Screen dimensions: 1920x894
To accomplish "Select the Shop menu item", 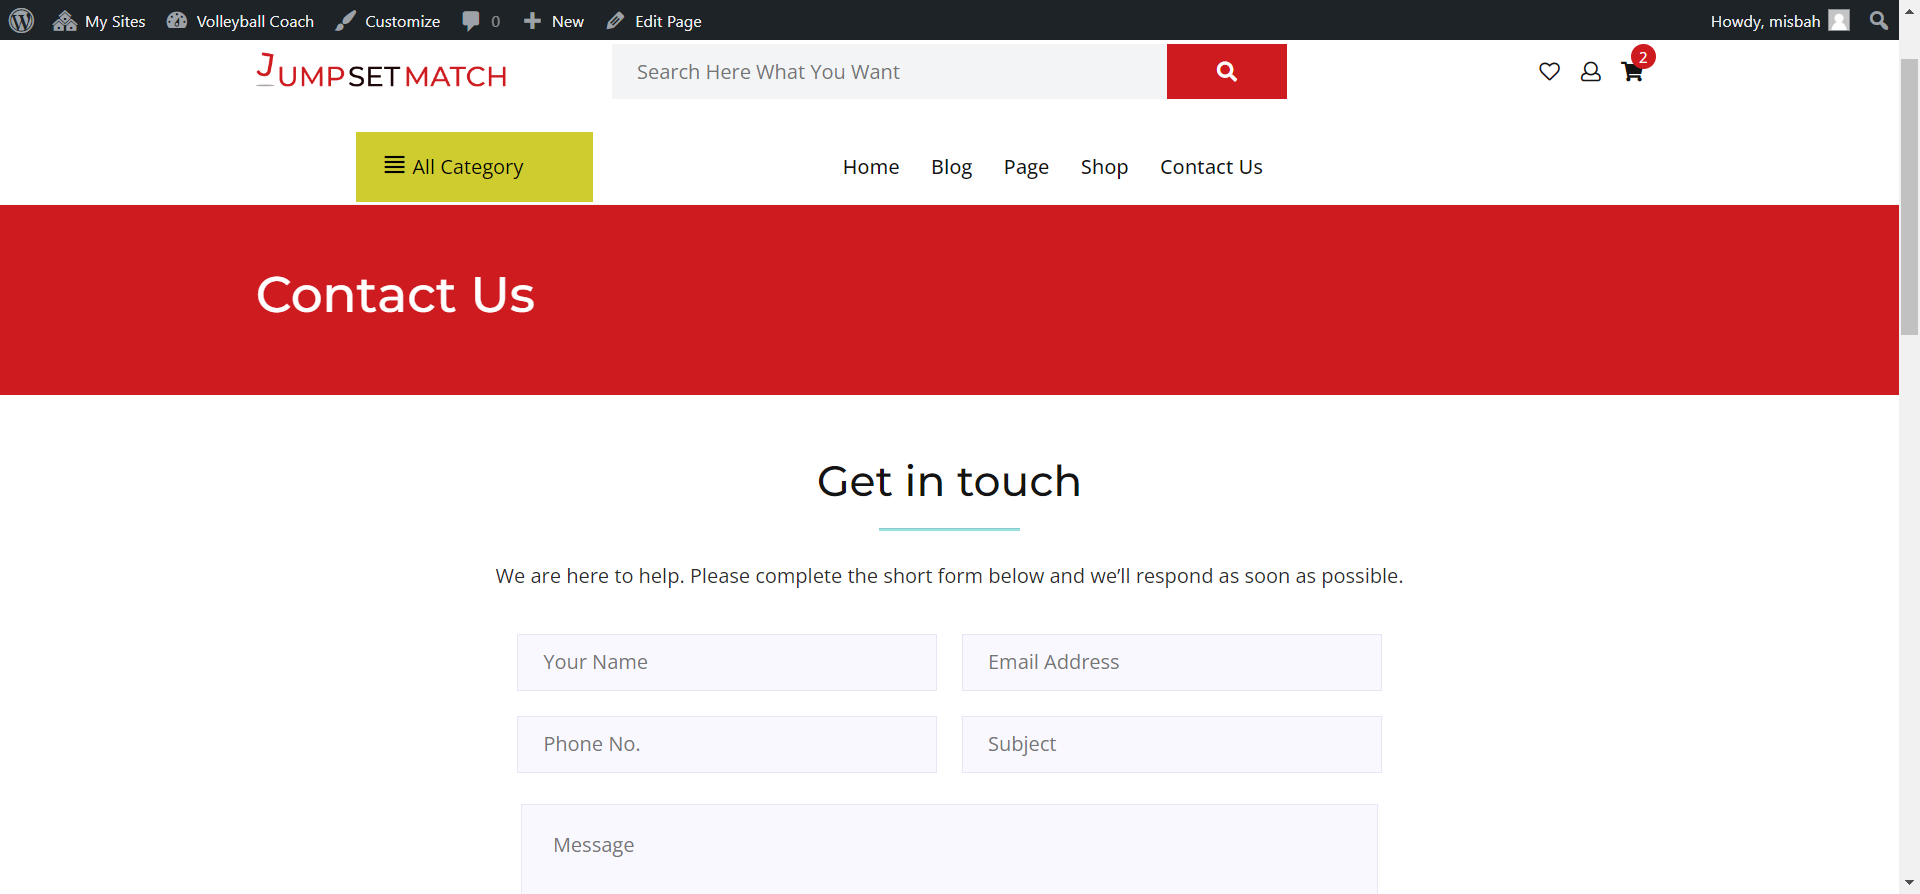I will coord(1104,167).
